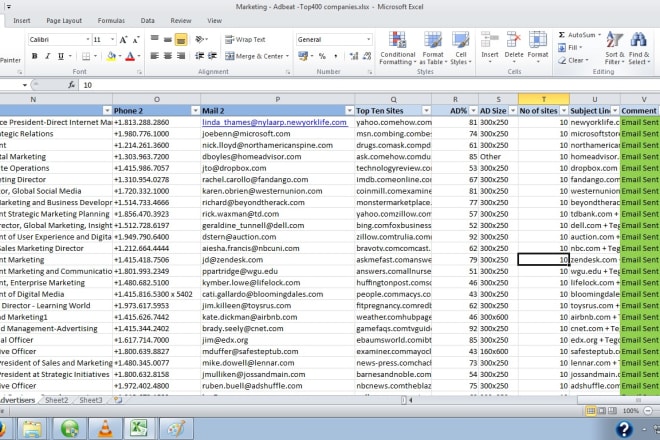The width and height of the screenshot is (660, 440).
Task: Open the Formulas ribbon tab
Action: click(111, 20)
